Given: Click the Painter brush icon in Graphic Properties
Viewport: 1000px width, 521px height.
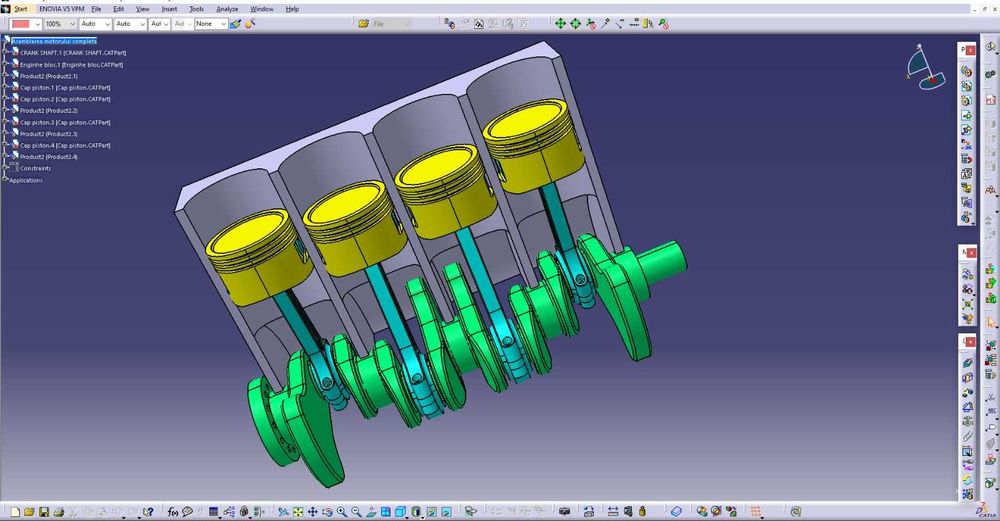Looking at the screenshot, I should (235, 24).
